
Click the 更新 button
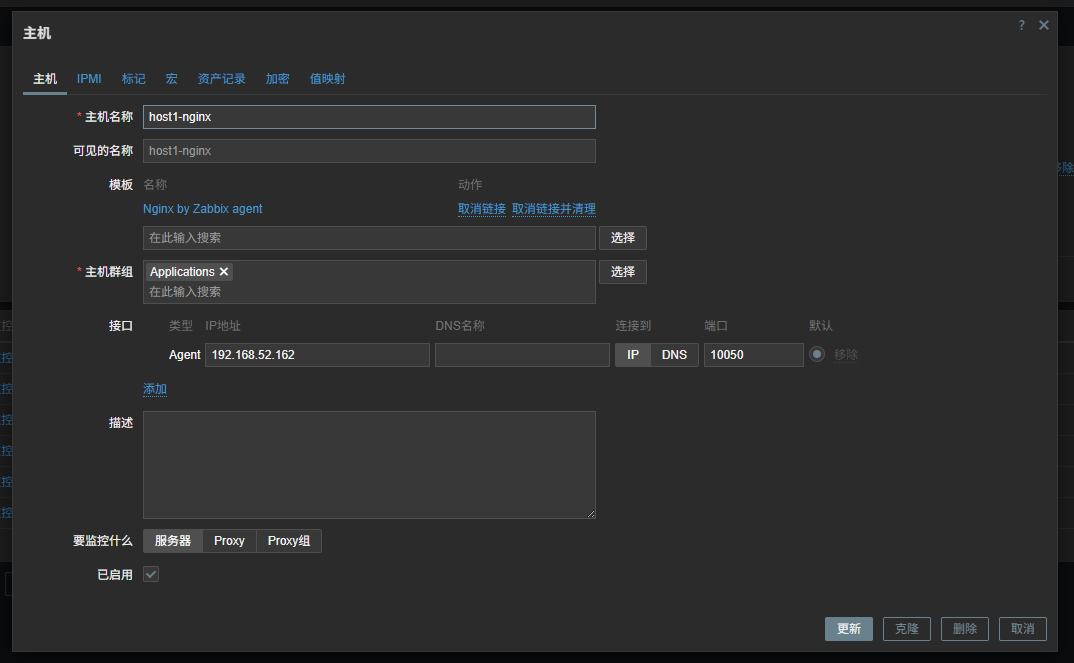(849, 629)
